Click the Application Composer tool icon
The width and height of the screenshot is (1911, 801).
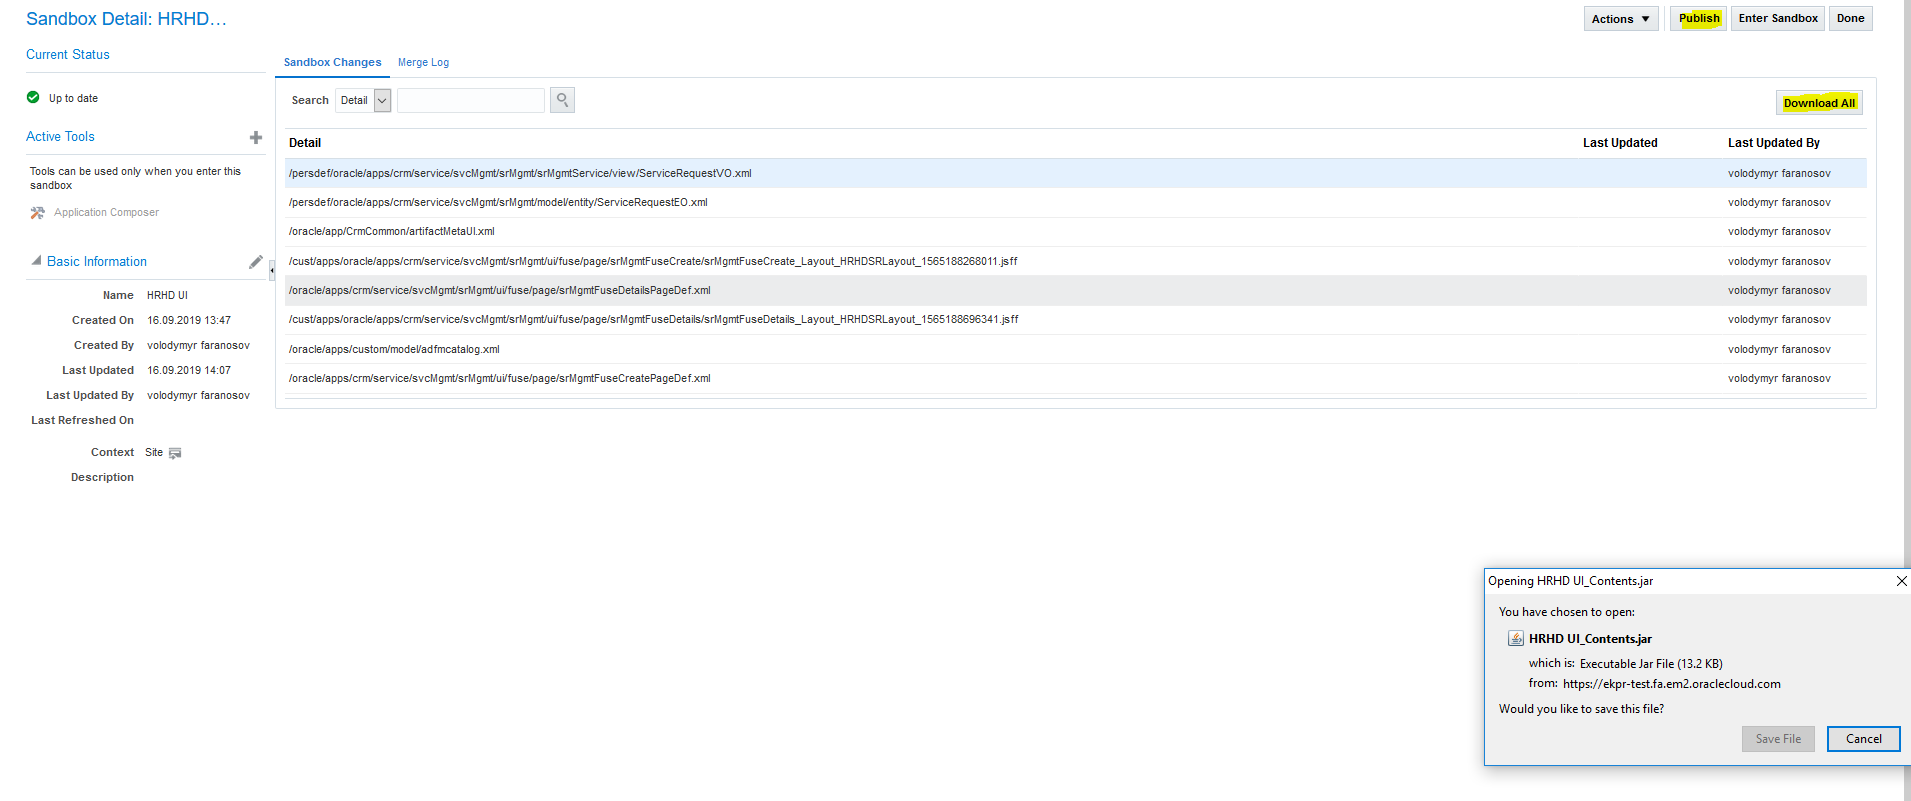pos(38,213)
